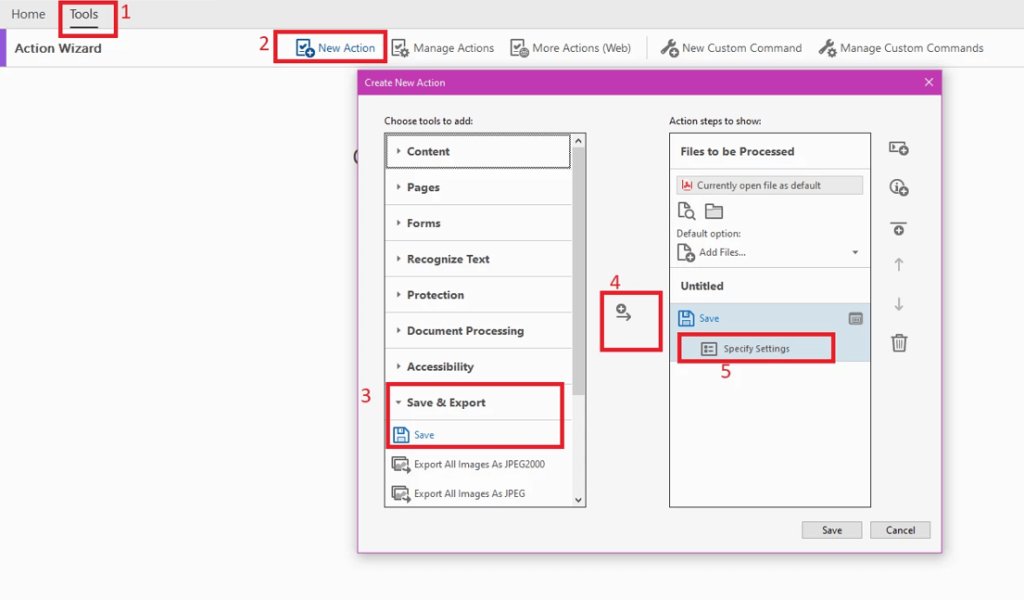Click the Specify Settings button
This screenshot has height=600, width=1024.
pyautogui.click(x=755, y=347)
